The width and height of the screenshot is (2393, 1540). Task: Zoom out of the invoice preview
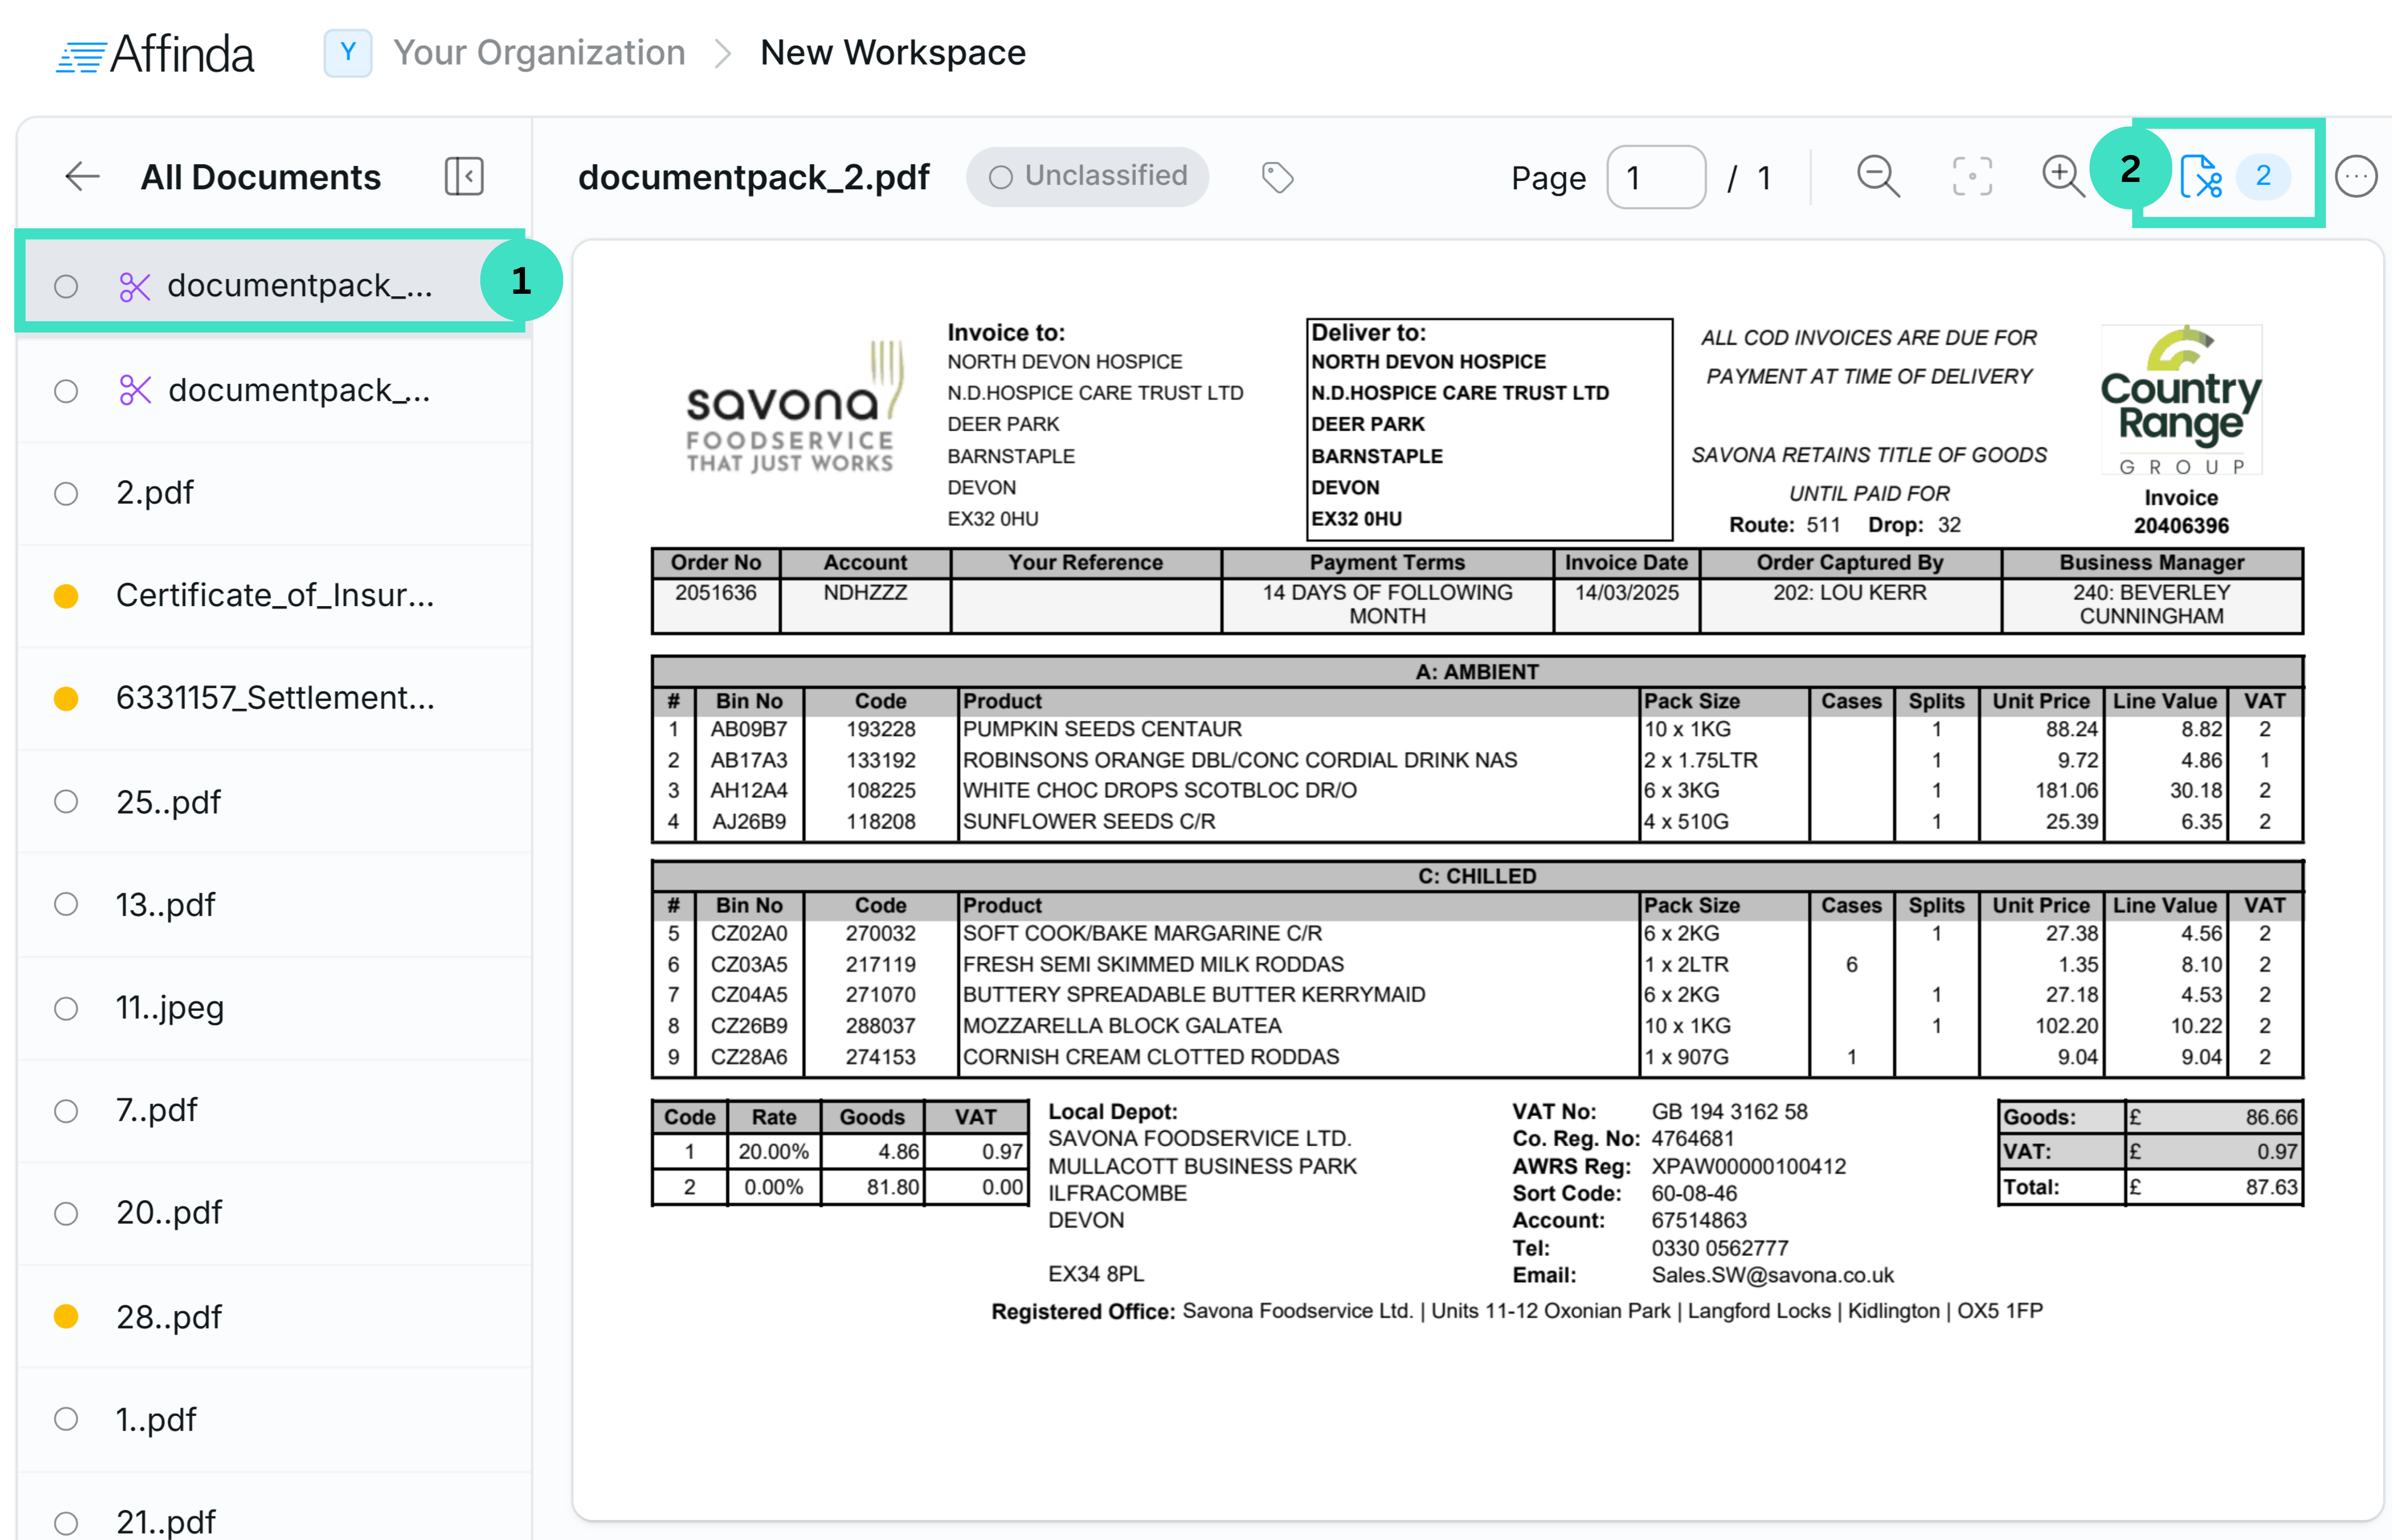click(x=1878, y=176)
